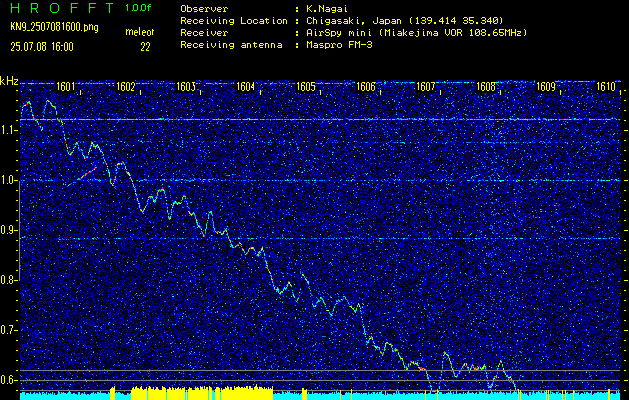Screen dimensions: 629x400
Task: Click the date stamp 25.07.08 16:00
Action: coord(42,47)
